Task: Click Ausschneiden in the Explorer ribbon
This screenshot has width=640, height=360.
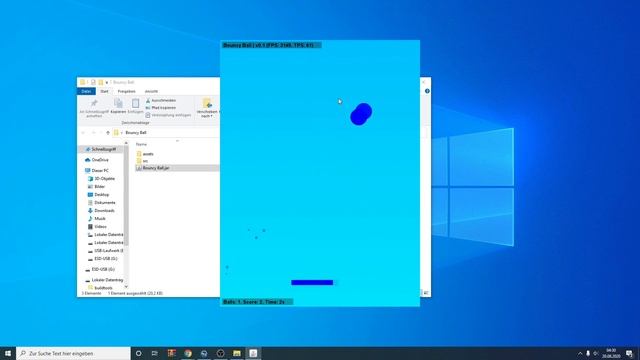Action: [161, 100]
